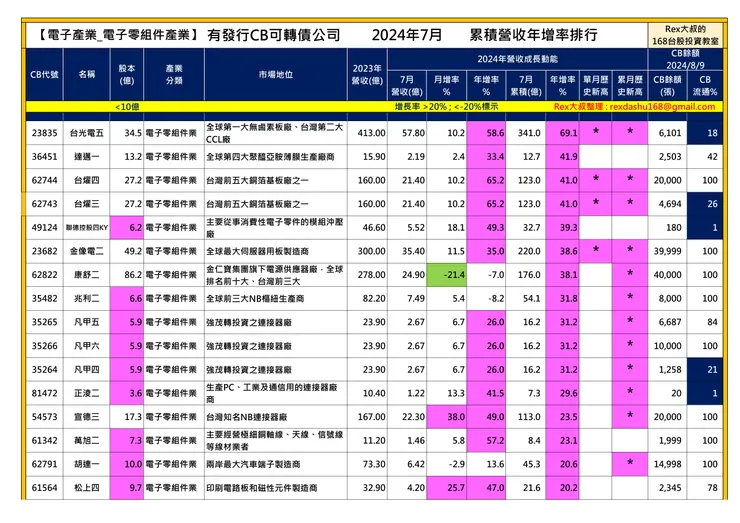Click the 86.2 capital cell in row 62822
This screenshot has width=740, height=523.
click(x=126, y=275)
